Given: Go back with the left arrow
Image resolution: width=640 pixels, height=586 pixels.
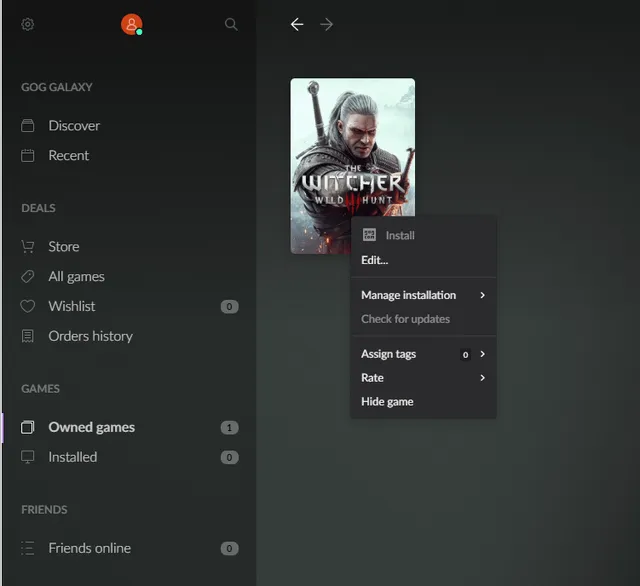Looking at the screenshot, I should [x=297, y=24].
